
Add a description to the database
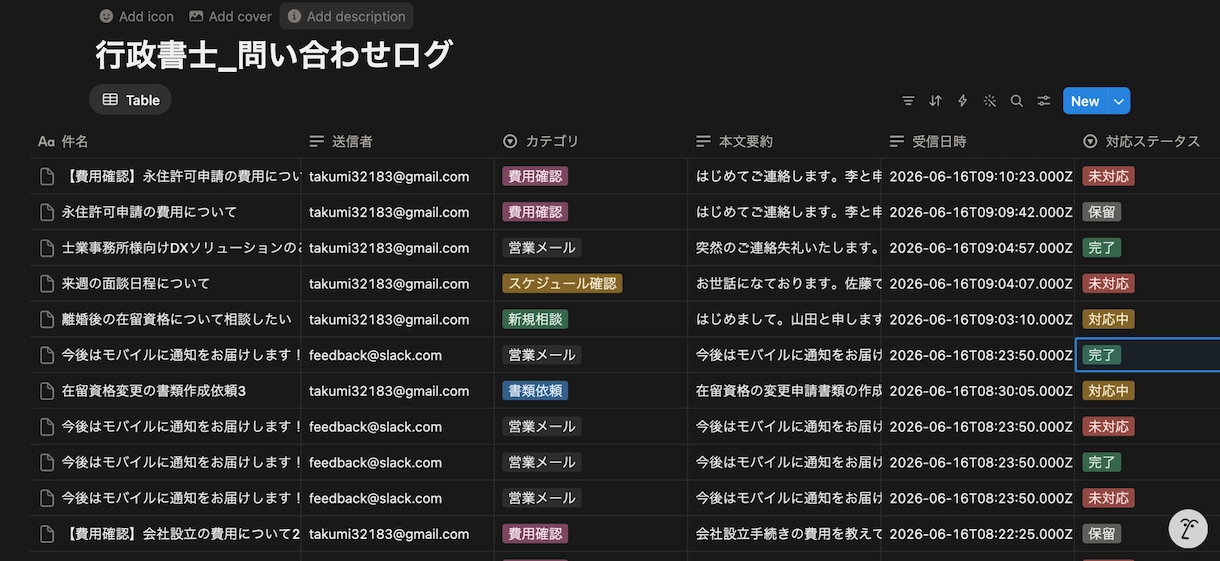(347, 16)
